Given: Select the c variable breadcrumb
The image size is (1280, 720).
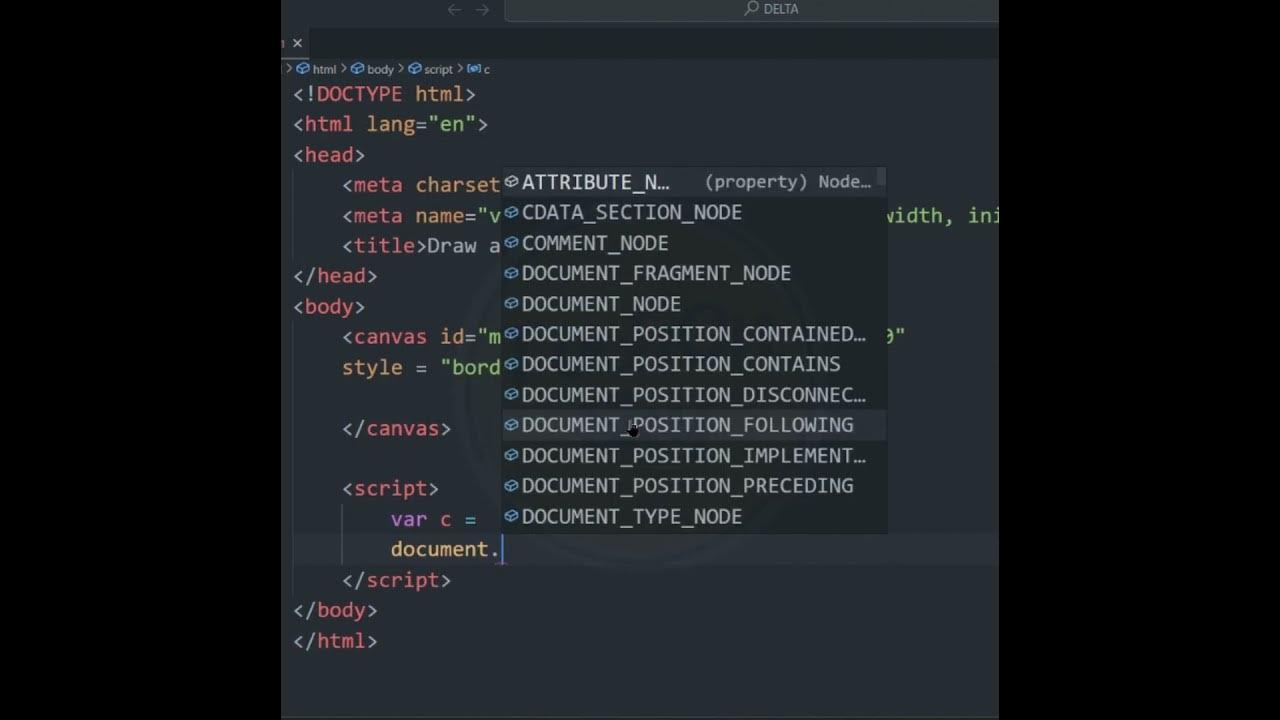Looking at the screenshot, I should pyautogui.click(x=479, y=69).
